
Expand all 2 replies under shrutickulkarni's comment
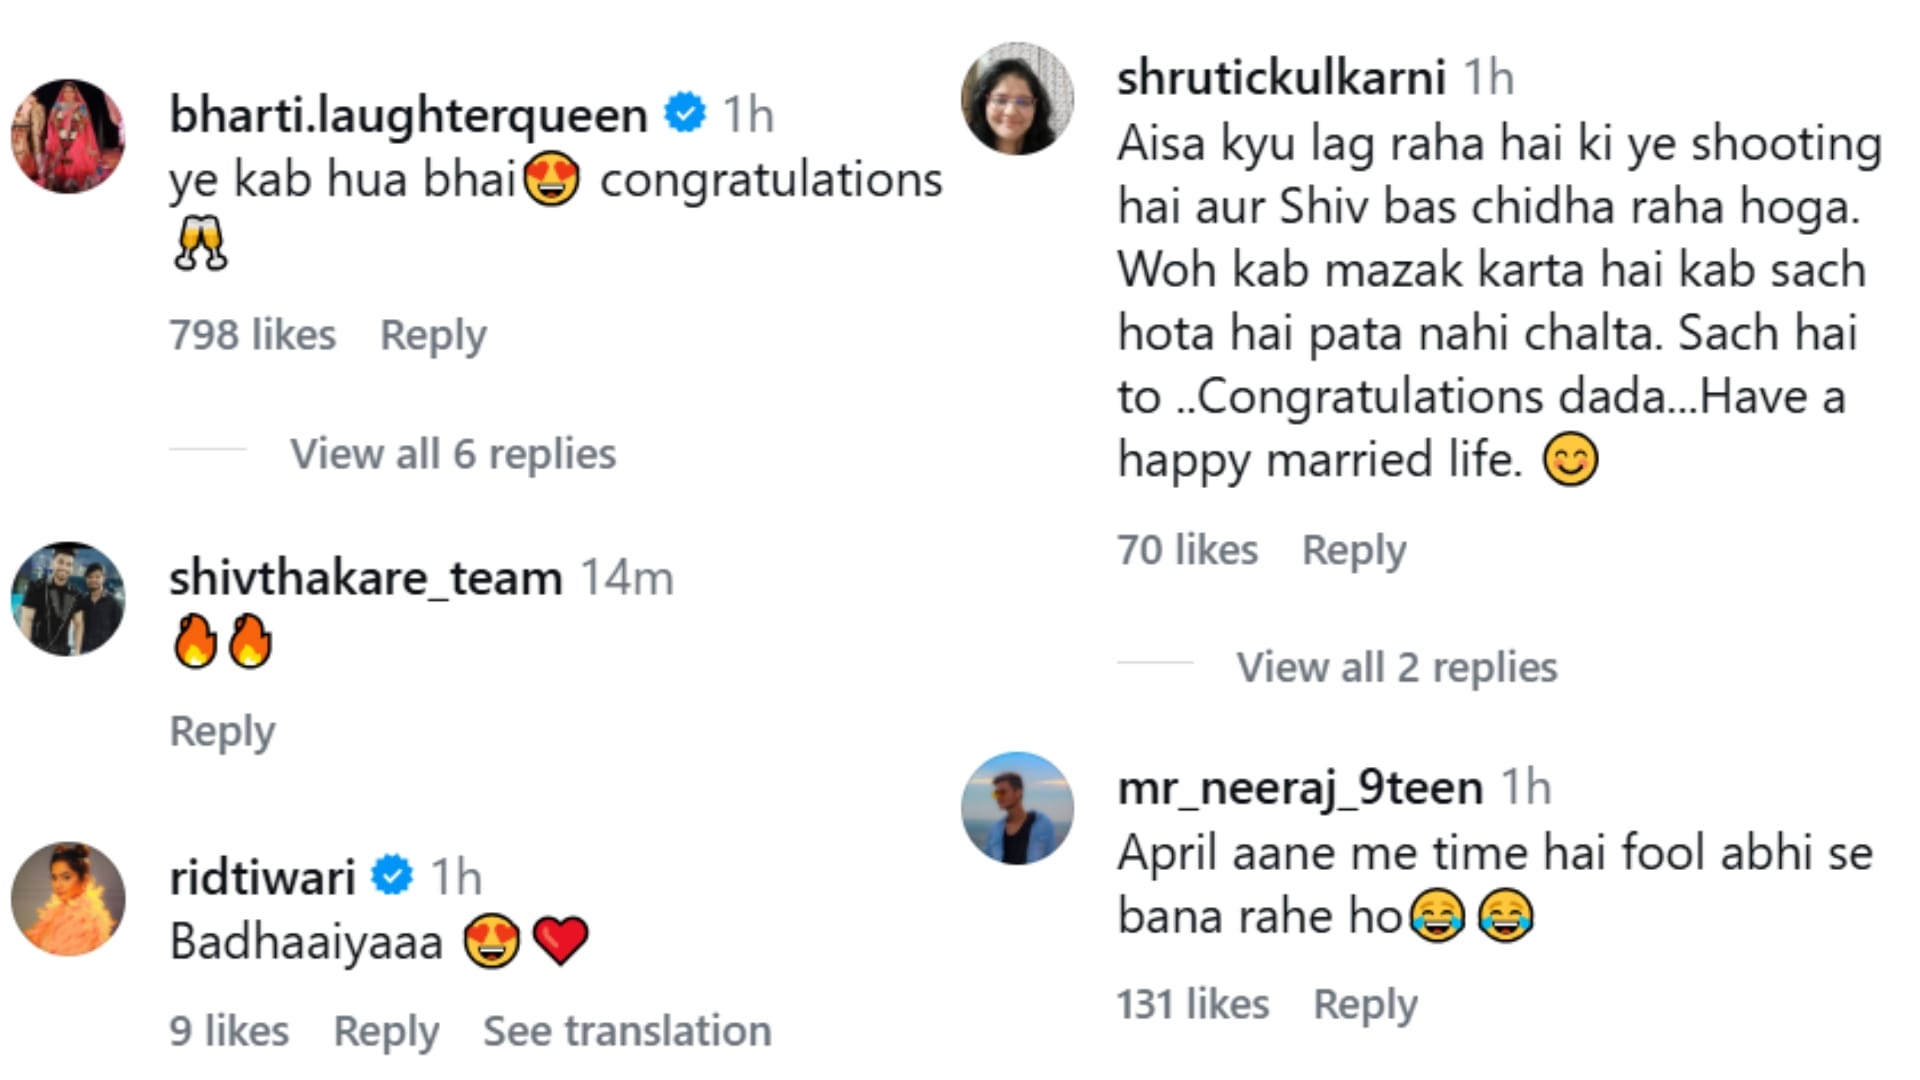pos(1396,667)
